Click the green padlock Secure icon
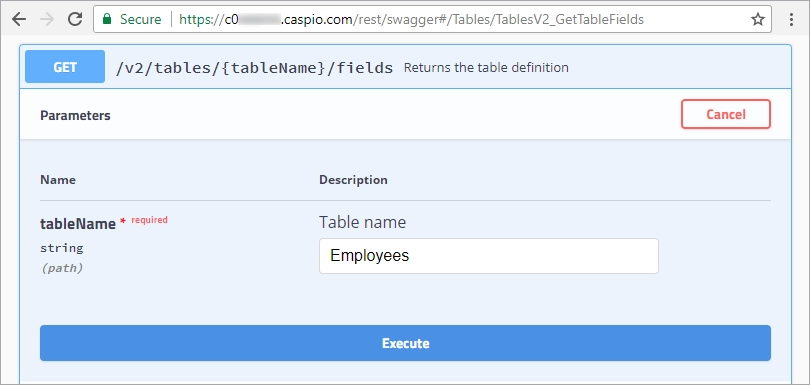This screenshot has width=810, height=385. 107,20
